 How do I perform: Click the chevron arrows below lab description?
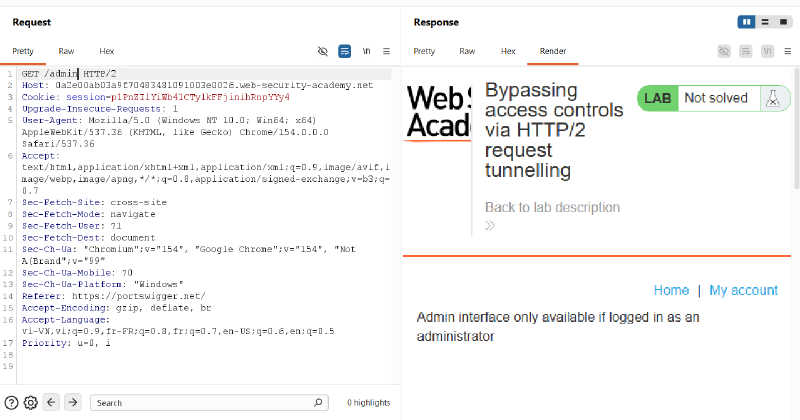coord(490,226)
